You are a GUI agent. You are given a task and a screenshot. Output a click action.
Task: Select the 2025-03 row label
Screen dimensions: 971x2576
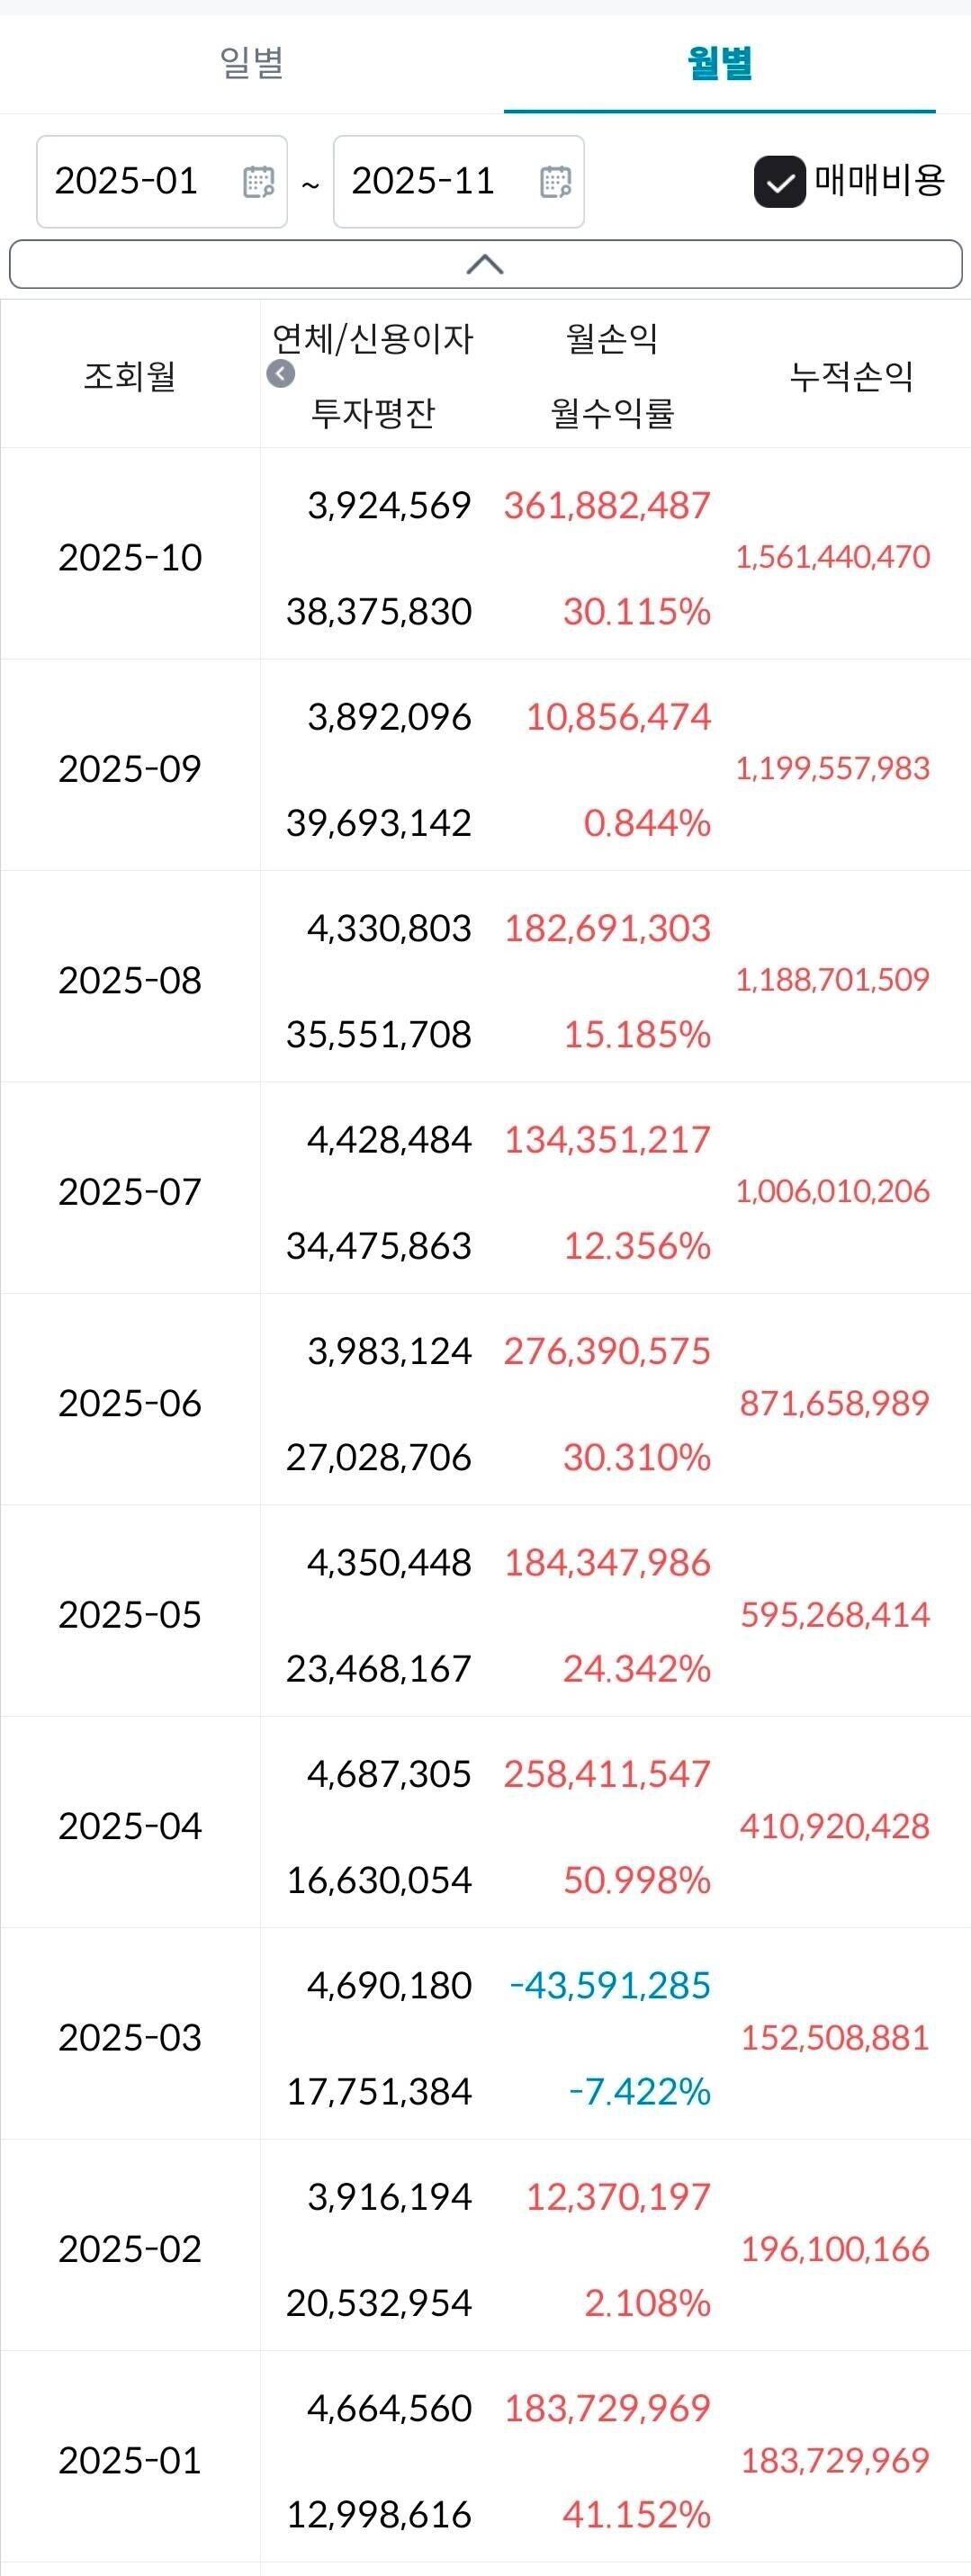tap(130, 2037)
